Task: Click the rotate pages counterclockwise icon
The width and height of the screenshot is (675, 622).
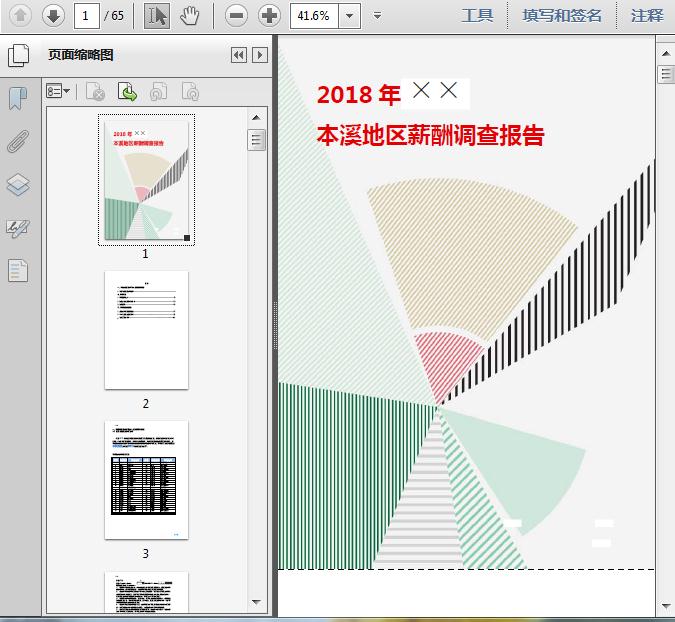Action: coord(158,91)
